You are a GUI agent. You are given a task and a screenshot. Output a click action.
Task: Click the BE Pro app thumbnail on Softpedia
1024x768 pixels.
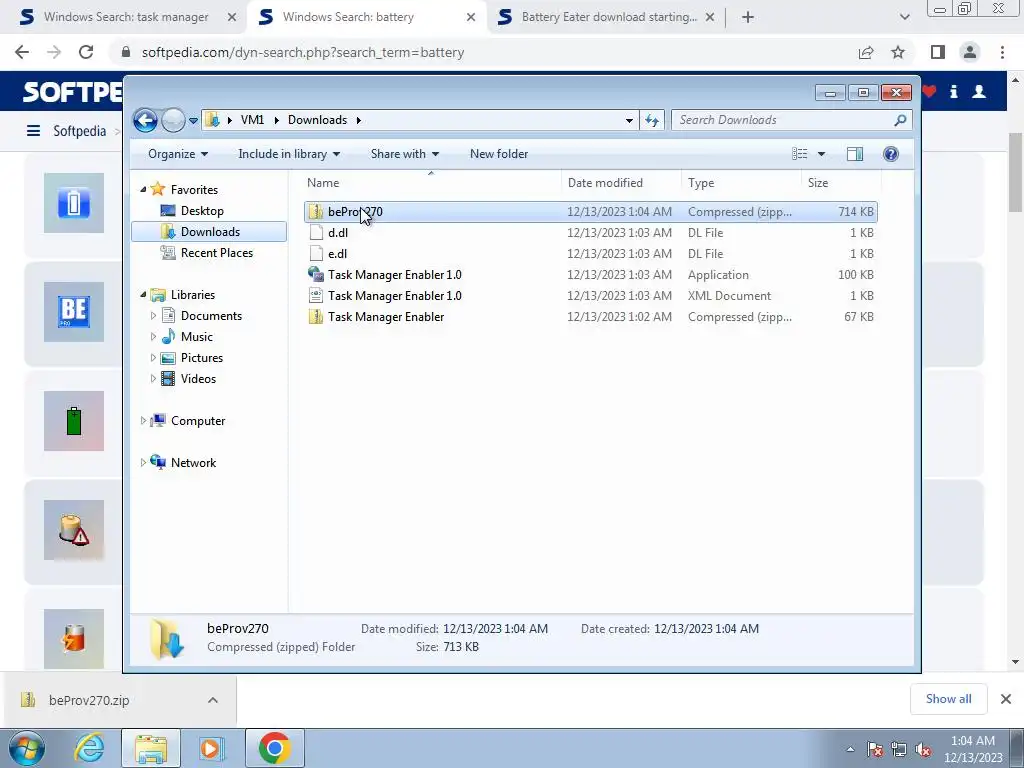click(74, 312)
